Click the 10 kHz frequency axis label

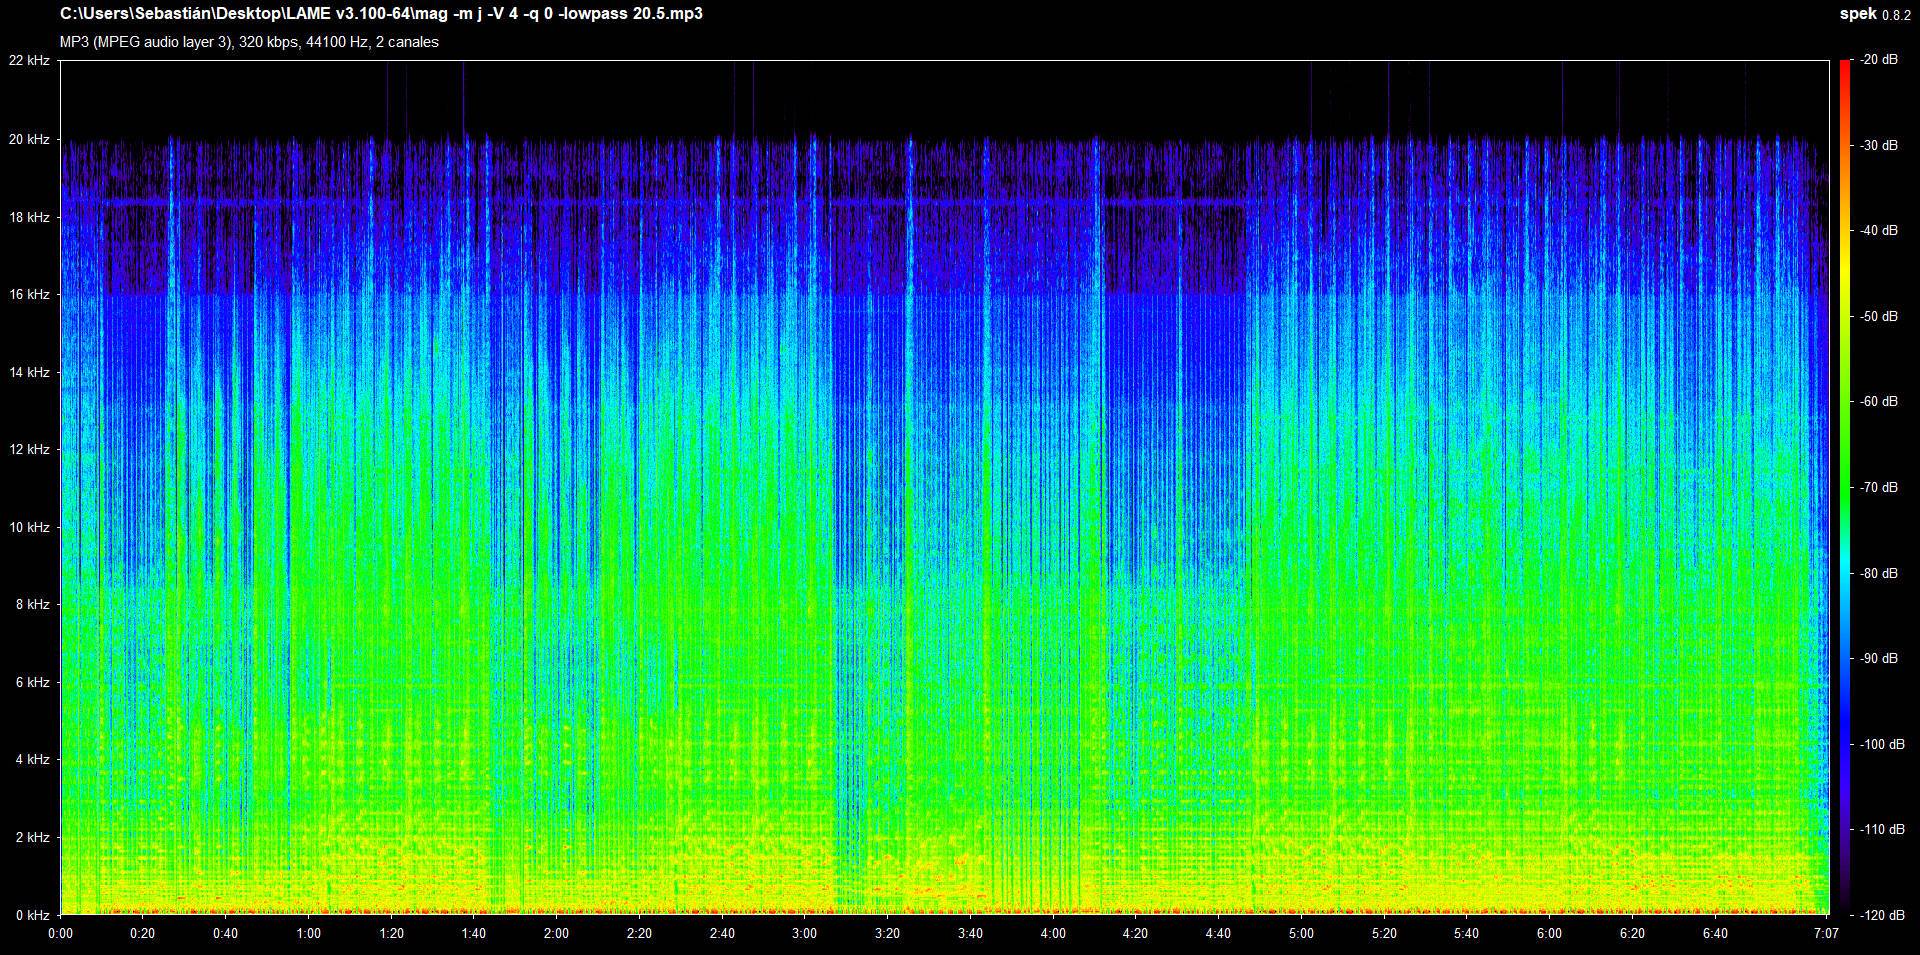click(29, 528)
